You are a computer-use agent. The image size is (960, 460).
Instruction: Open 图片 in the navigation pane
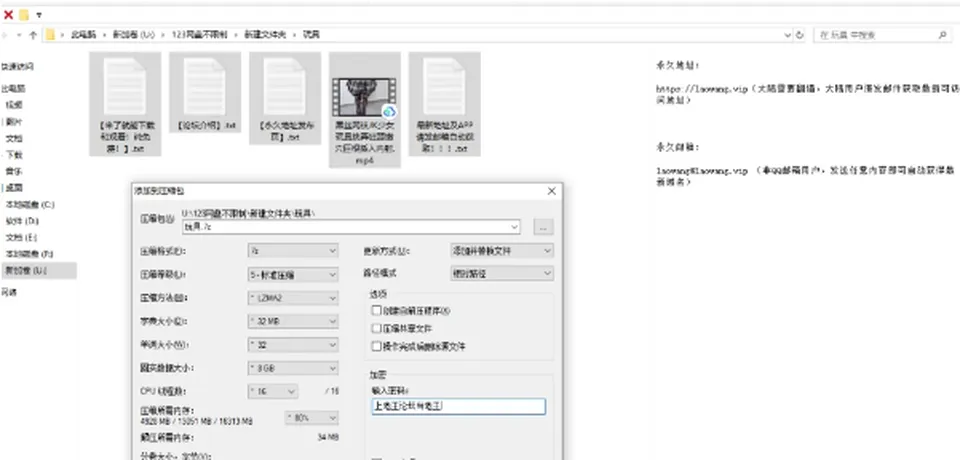pyautogui.click(x=13, y=122)
